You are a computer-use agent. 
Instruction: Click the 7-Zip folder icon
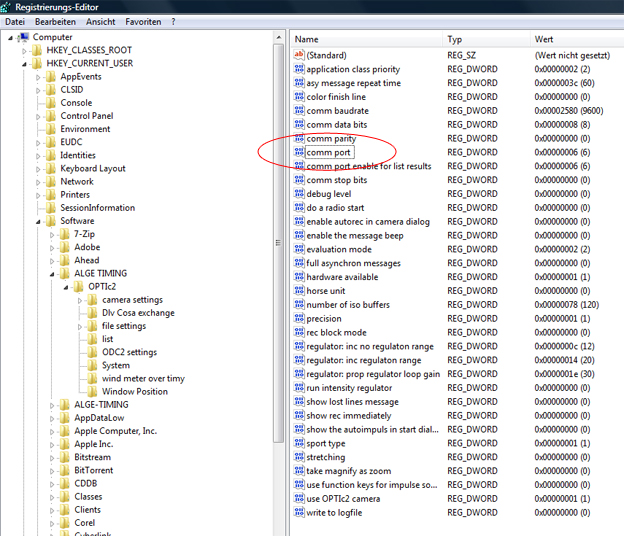tap(65, 234)
